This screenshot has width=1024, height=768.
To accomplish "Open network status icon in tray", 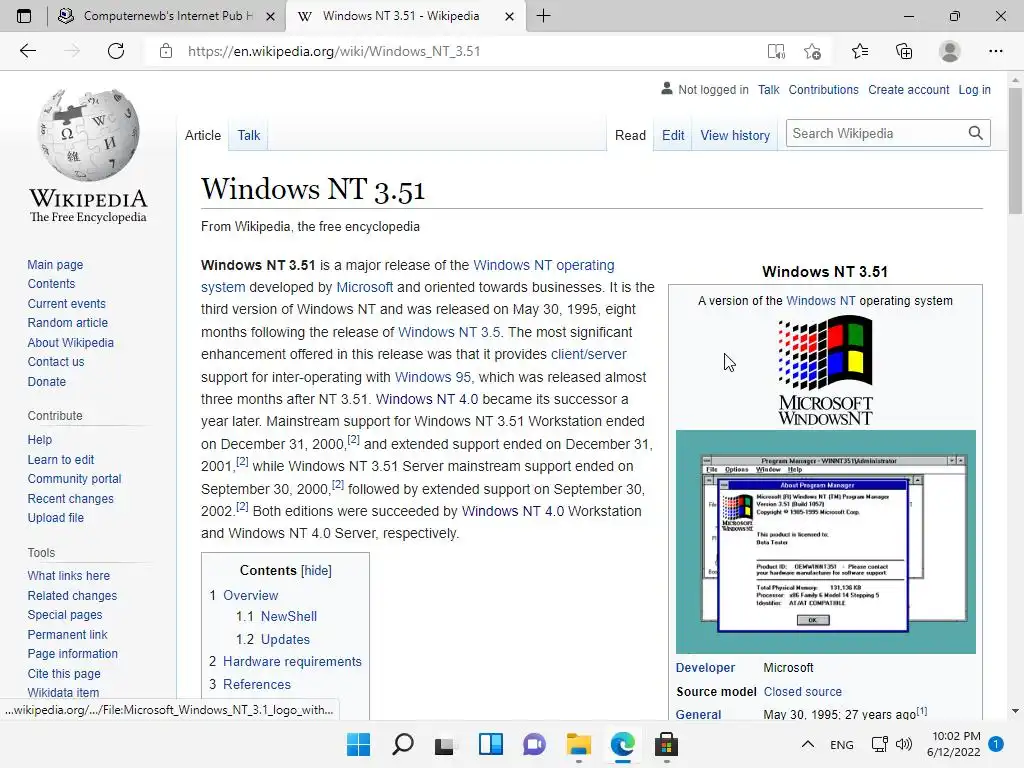I will (880, 744).
